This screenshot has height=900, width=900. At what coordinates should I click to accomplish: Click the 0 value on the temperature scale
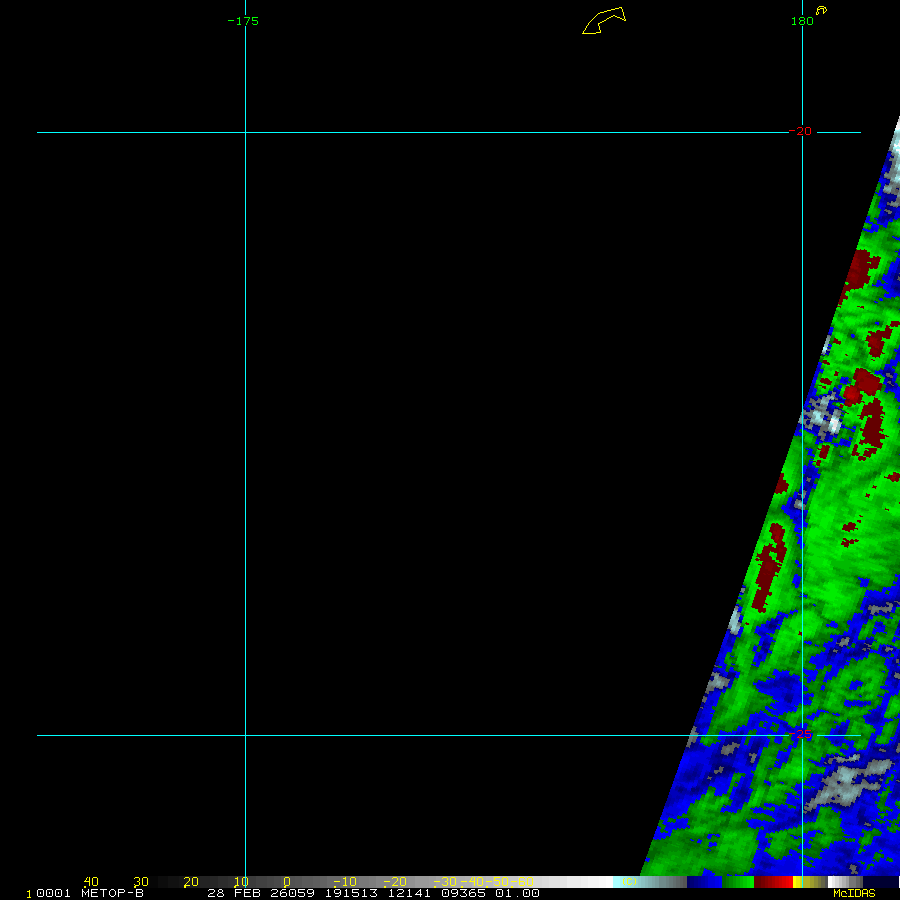(x=287, y=882)
